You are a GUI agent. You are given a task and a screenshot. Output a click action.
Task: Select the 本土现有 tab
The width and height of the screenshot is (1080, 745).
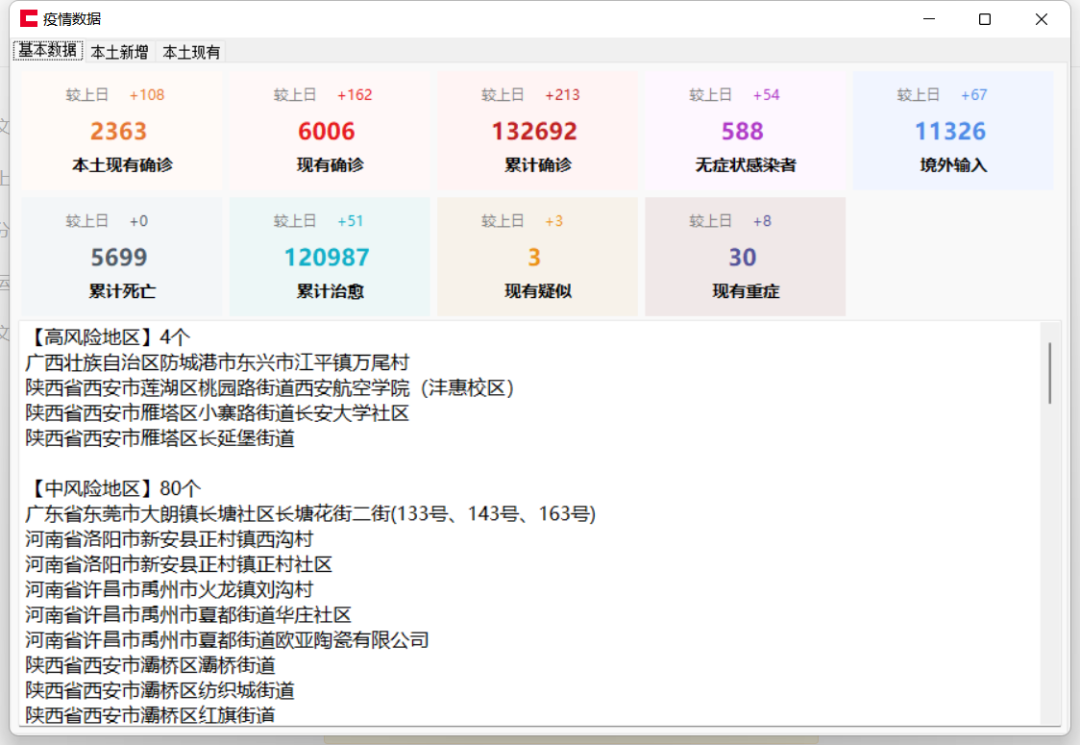coord(191,52)
